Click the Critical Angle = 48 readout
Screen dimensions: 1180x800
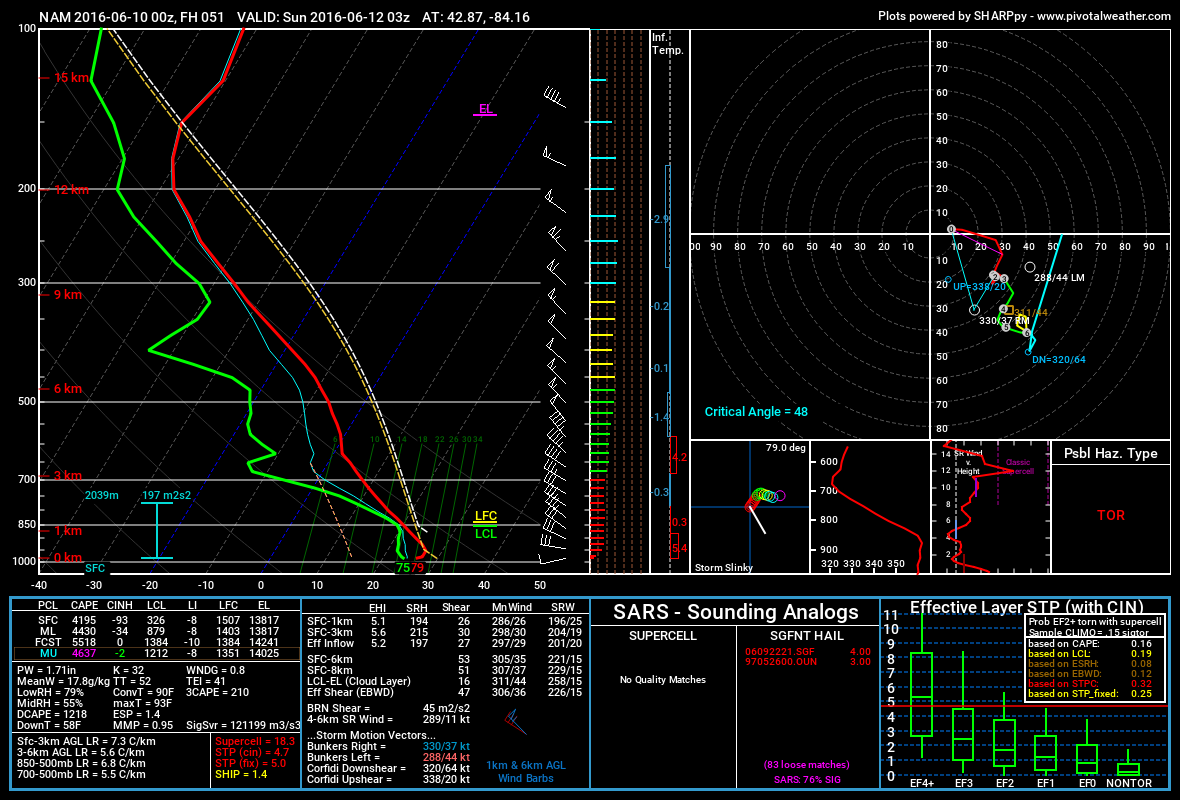(x=756, y=412)
